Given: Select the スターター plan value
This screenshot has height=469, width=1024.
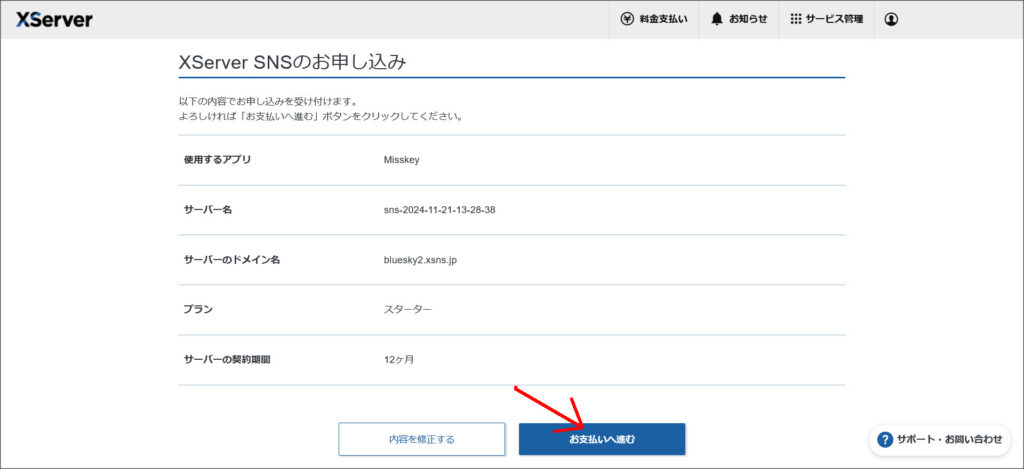Looking at the screenshot, I should pos(408,310).
